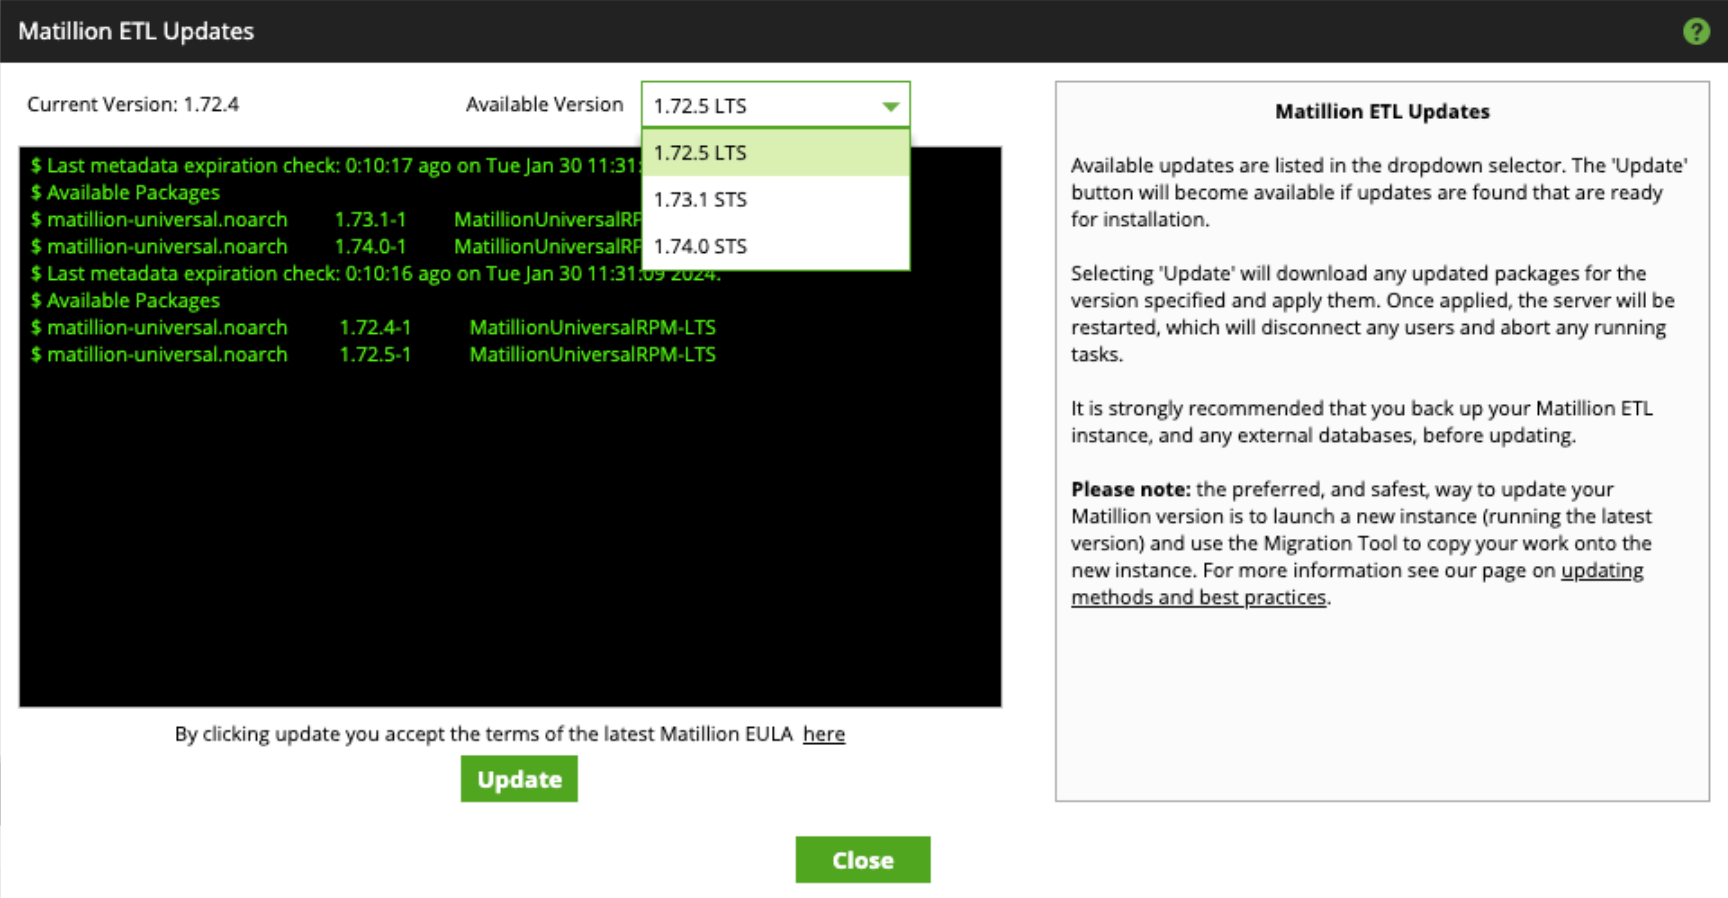Expand the Available Version dropdown arrow

point(890,106)
